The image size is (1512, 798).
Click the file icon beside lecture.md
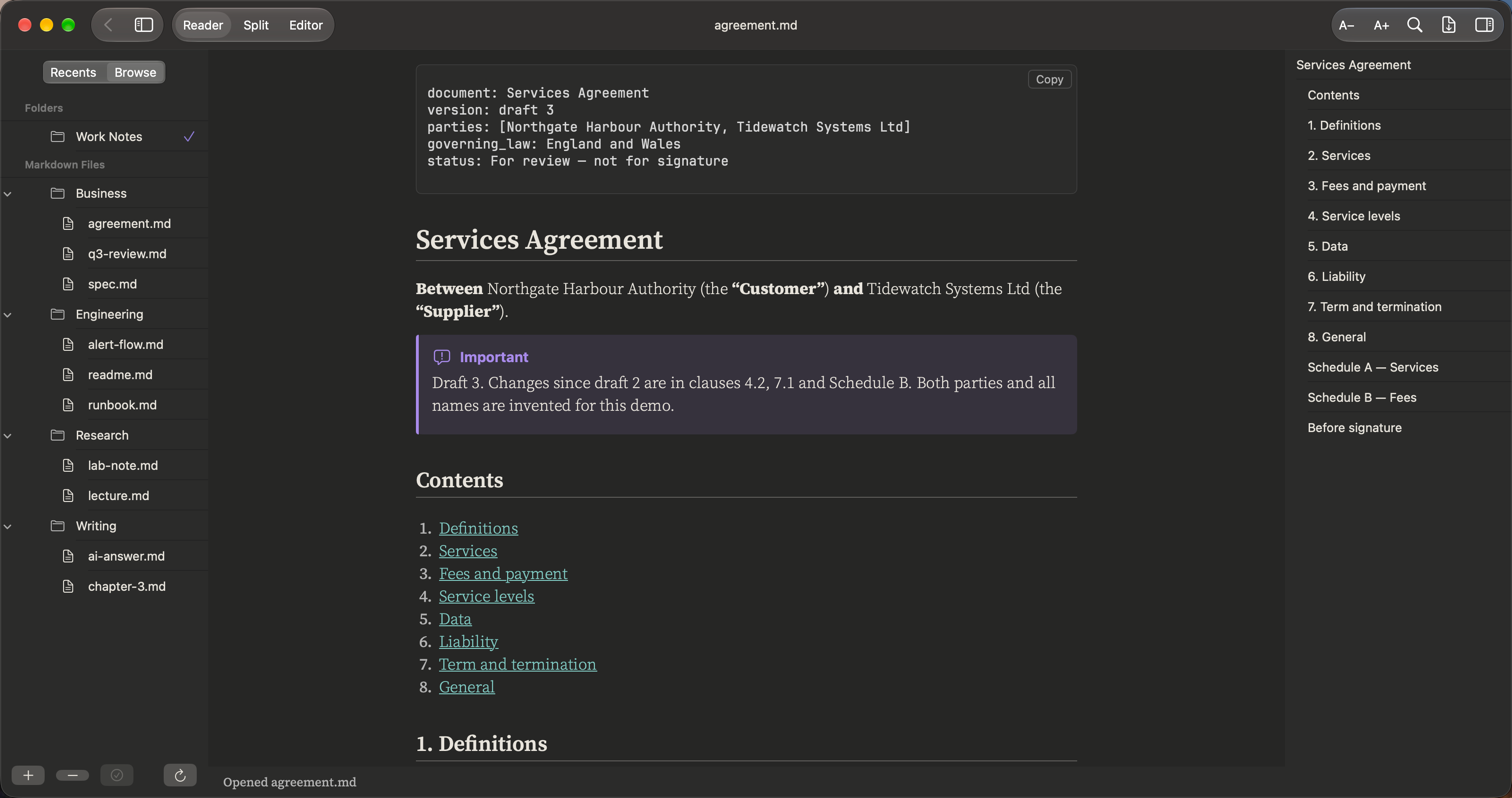[x=68, y=496]
